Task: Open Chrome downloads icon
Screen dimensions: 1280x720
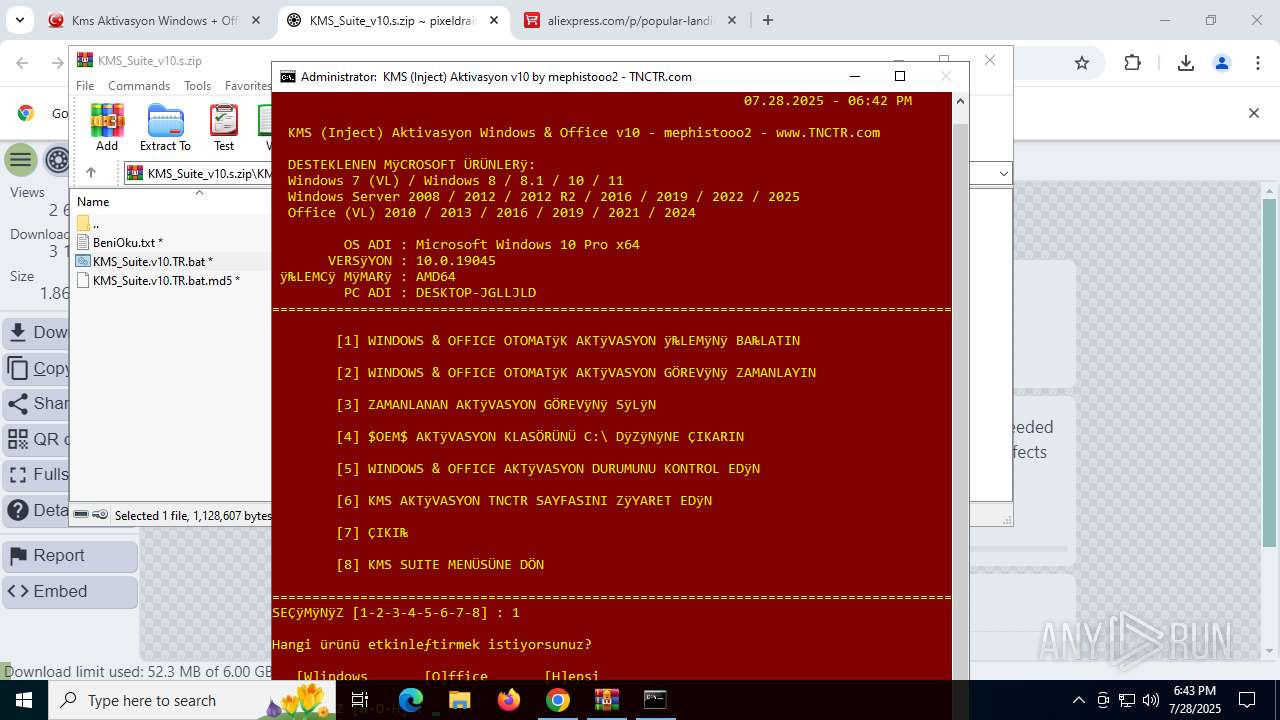Action: click(x=1186, y=63)
